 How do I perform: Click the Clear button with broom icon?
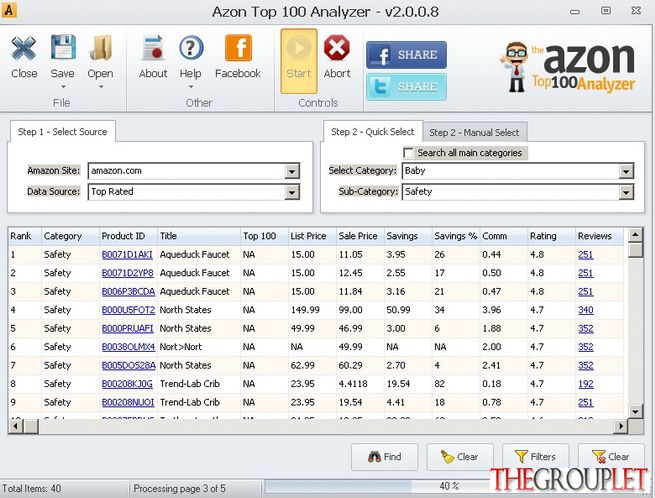pyautogui.click(x=460, y=457)
